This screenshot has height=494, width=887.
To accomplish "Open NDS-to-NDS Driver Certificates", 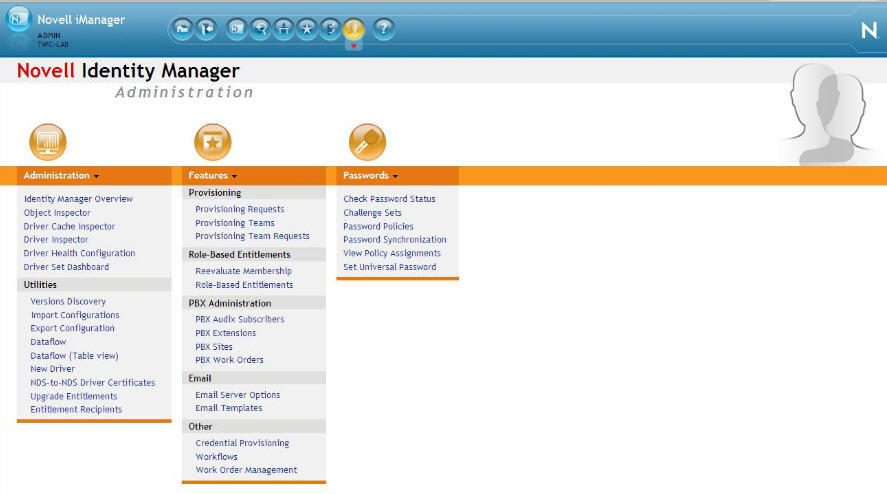I will coord(93,383).
